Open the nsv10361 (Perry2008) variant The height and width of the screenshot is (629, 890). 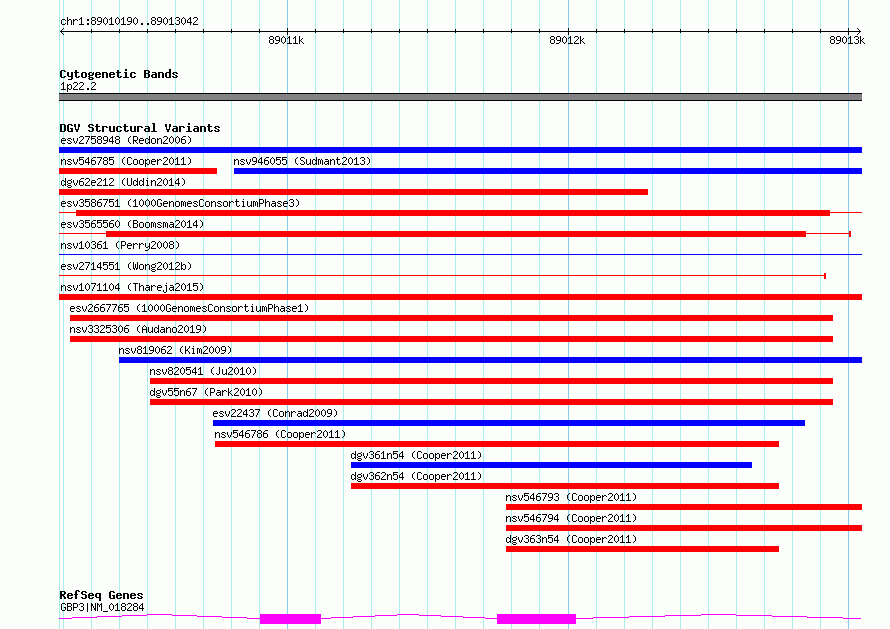(x=120, y=245)
